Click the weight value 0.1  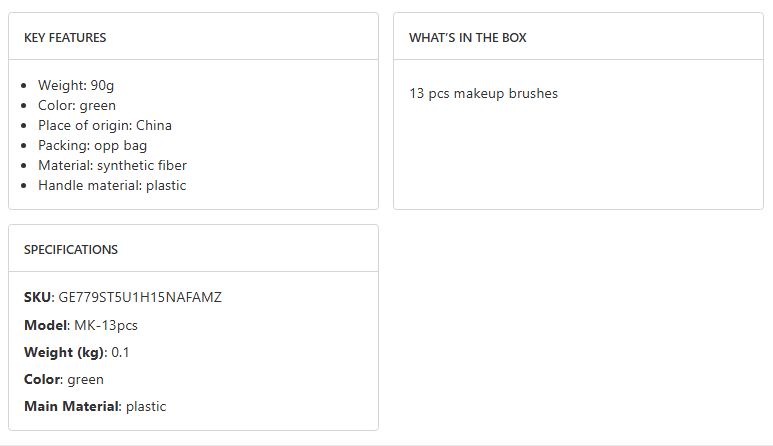pos(121,353)
